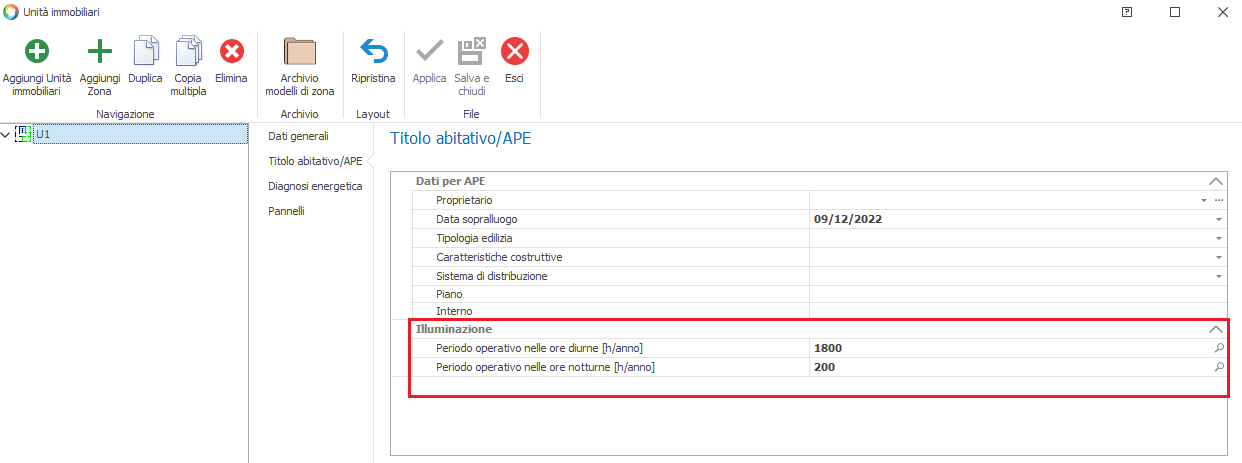Viewport: 1242px width, 463px height.
Task: Exit using the Esci icon
Action: tap(514, 52)
